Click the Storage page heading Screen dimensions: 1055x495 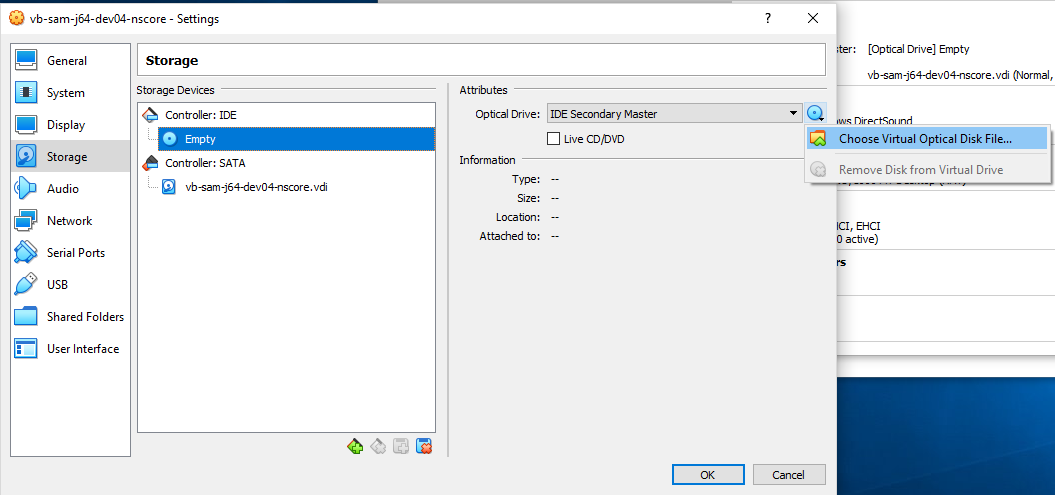click(172, 61)
